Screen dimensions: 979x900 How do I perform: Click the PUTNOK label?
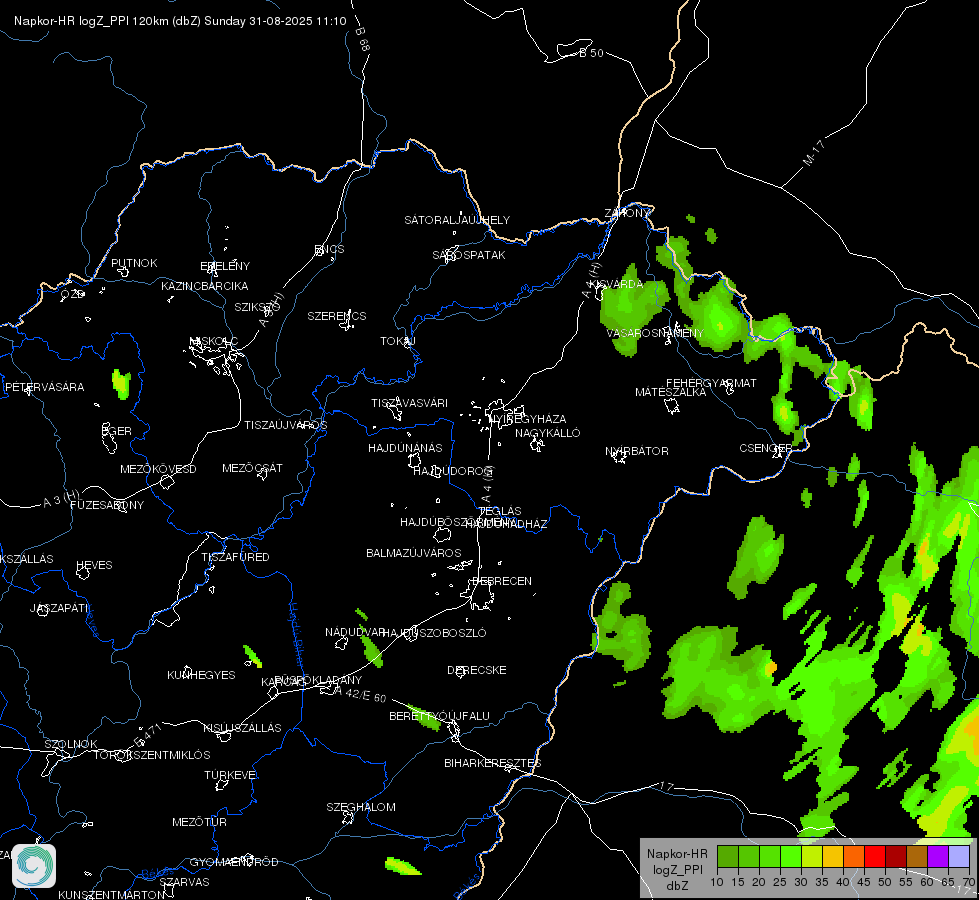pyautogui.click(x=134, y=263)
